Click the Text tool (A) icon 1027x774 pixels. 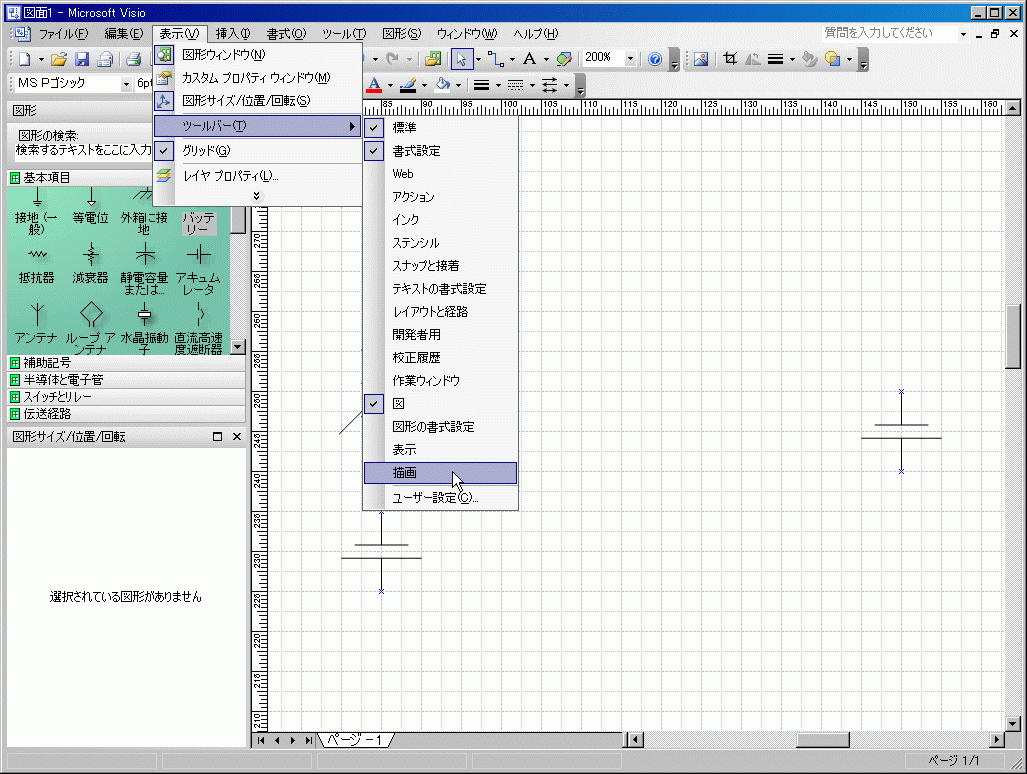click(529, 59)
